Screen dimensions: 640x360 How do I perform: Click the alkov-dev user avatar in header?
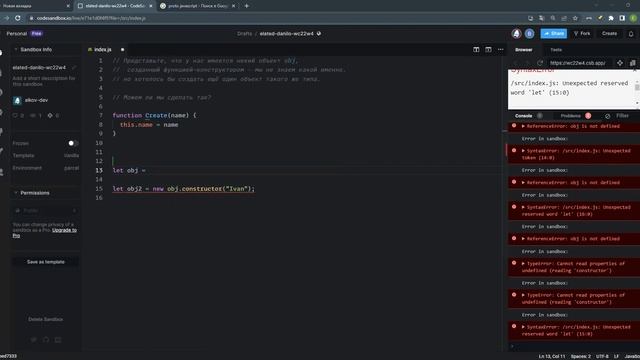516,34
